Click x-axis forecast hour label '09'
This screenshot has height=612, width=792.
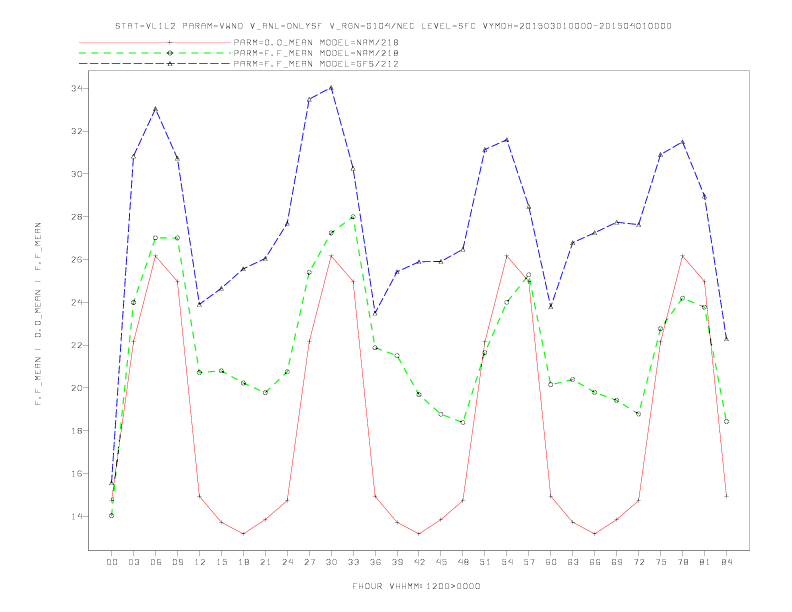(x=177, y=562)
